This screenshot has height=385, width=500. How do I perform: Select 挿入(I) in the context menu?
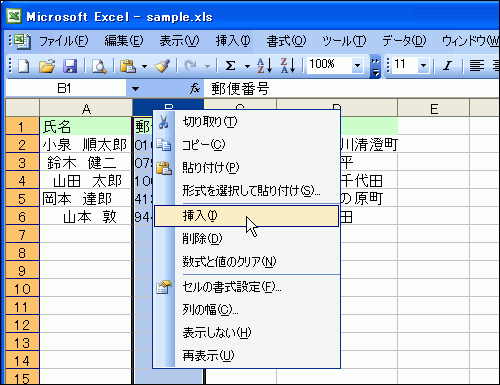point(246,216)
